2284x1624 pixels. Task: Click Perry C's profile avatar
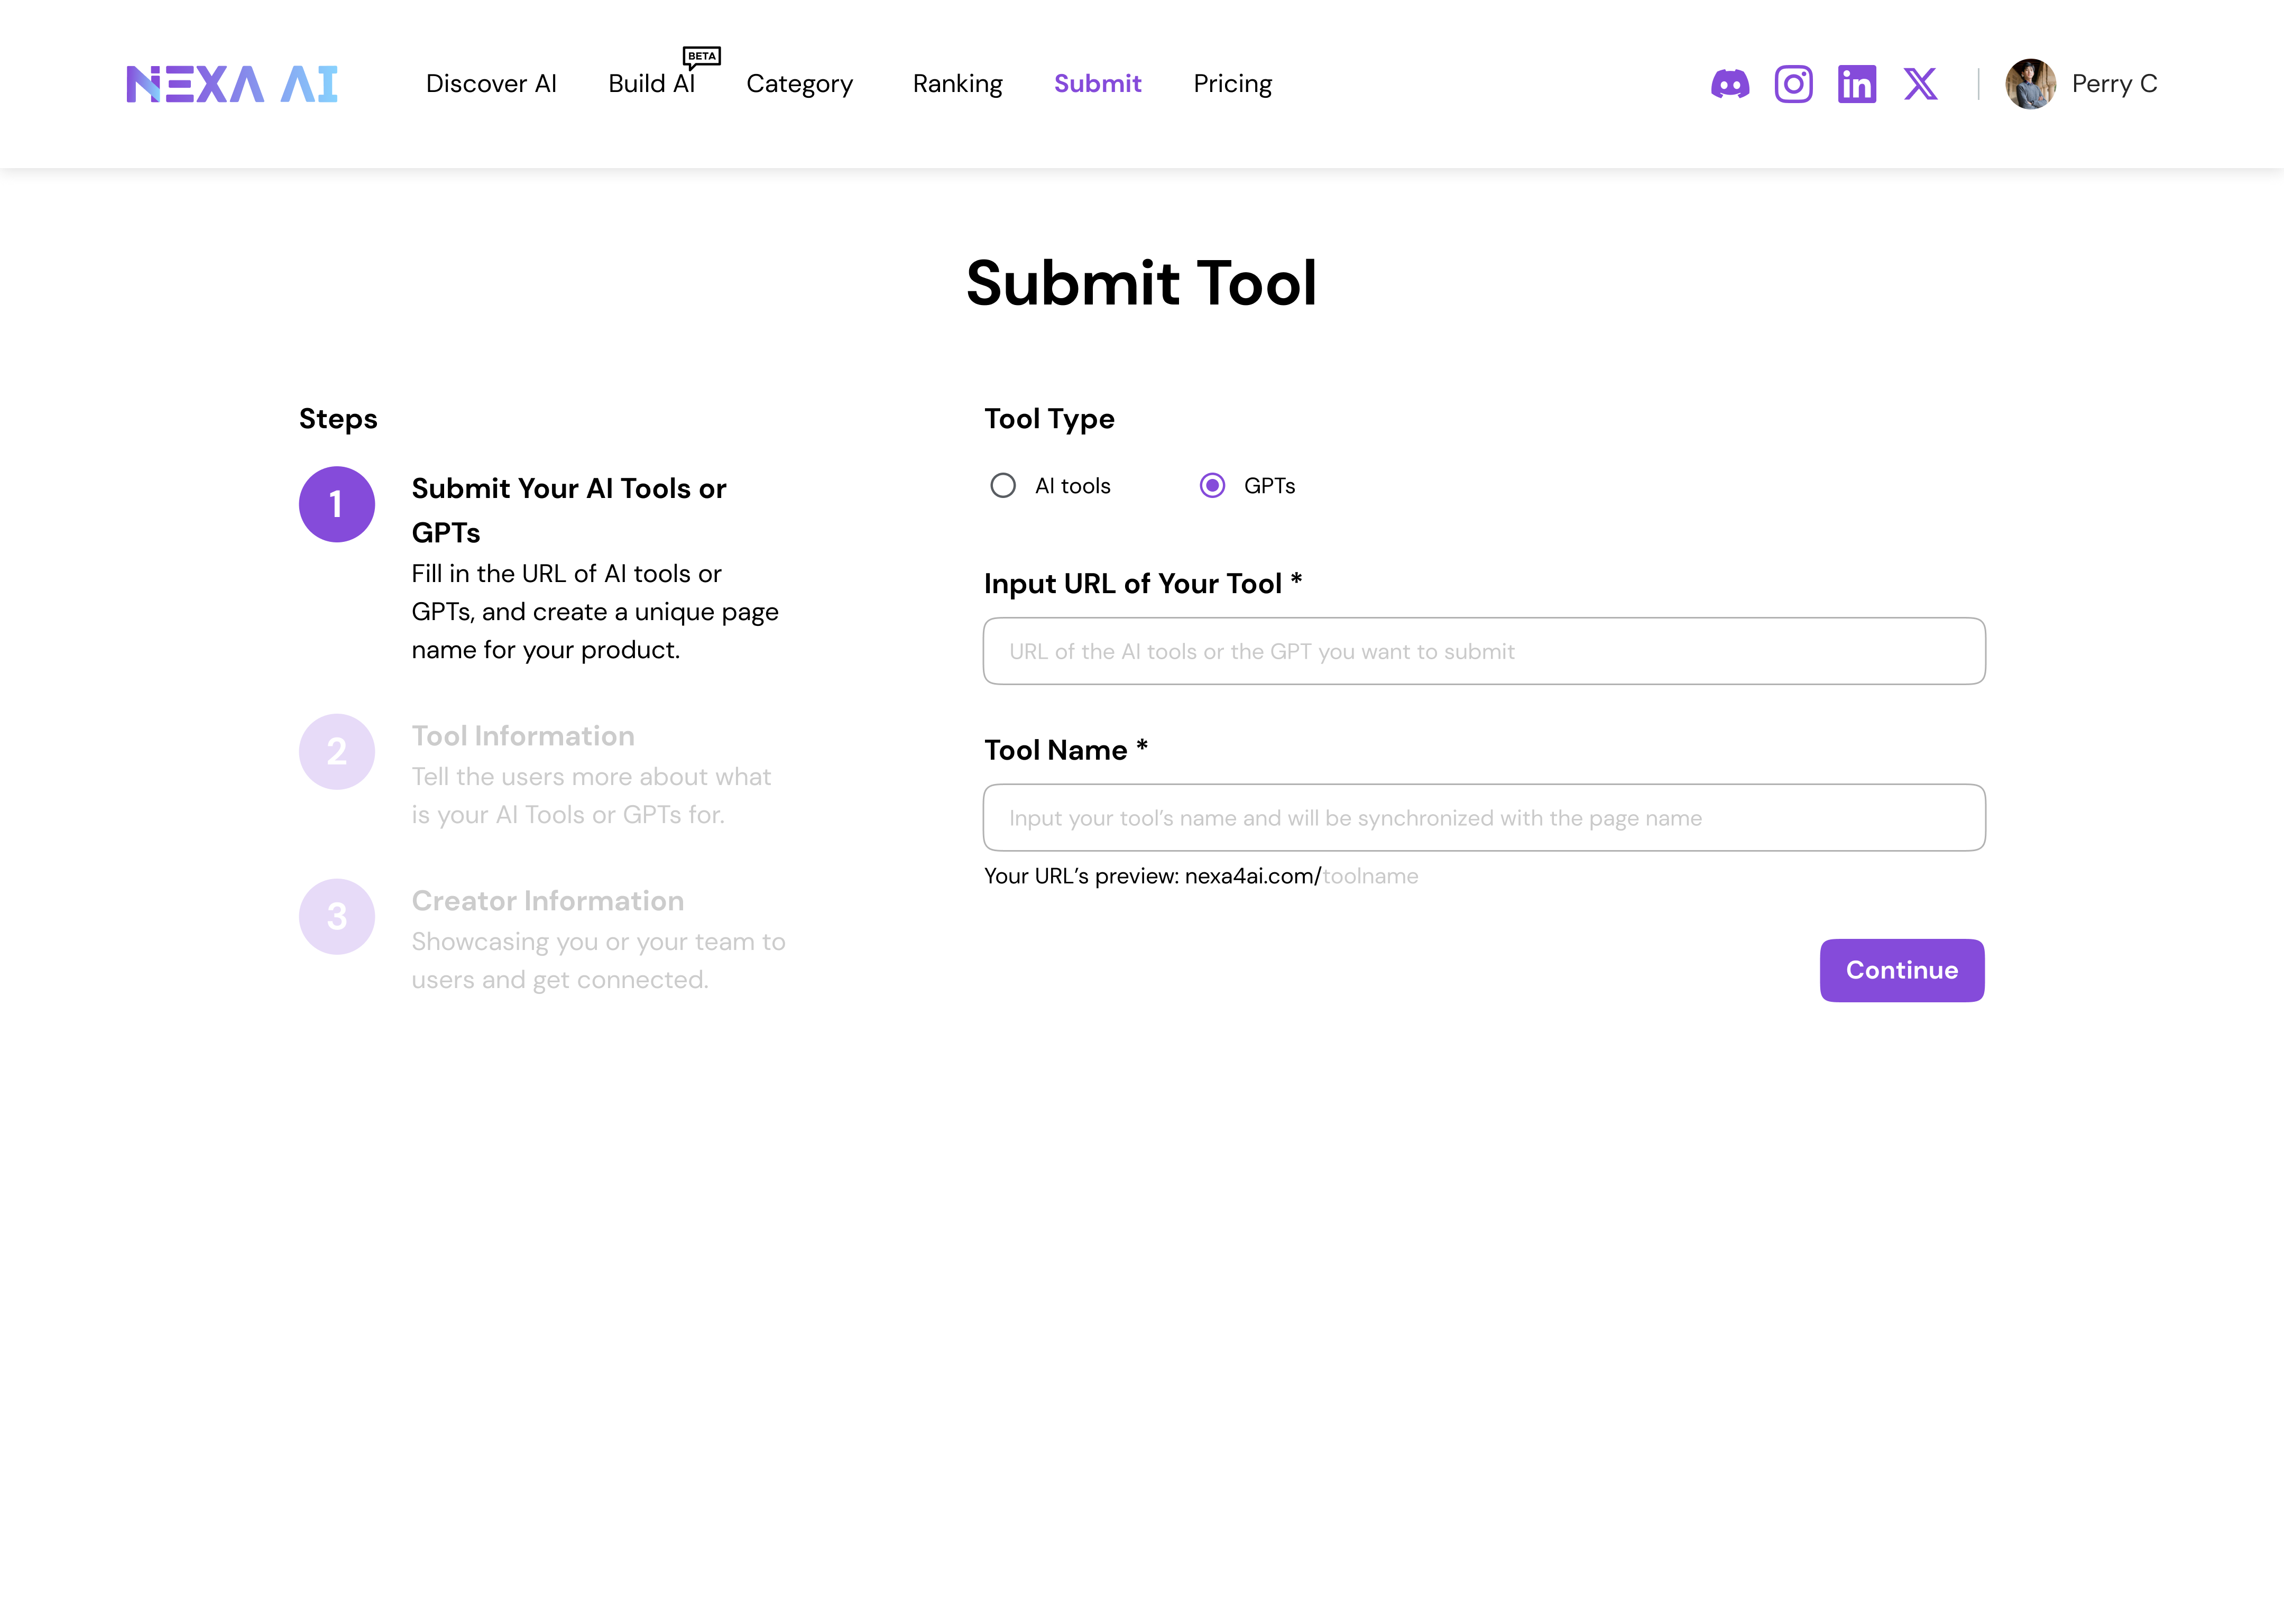[2030, 84]
